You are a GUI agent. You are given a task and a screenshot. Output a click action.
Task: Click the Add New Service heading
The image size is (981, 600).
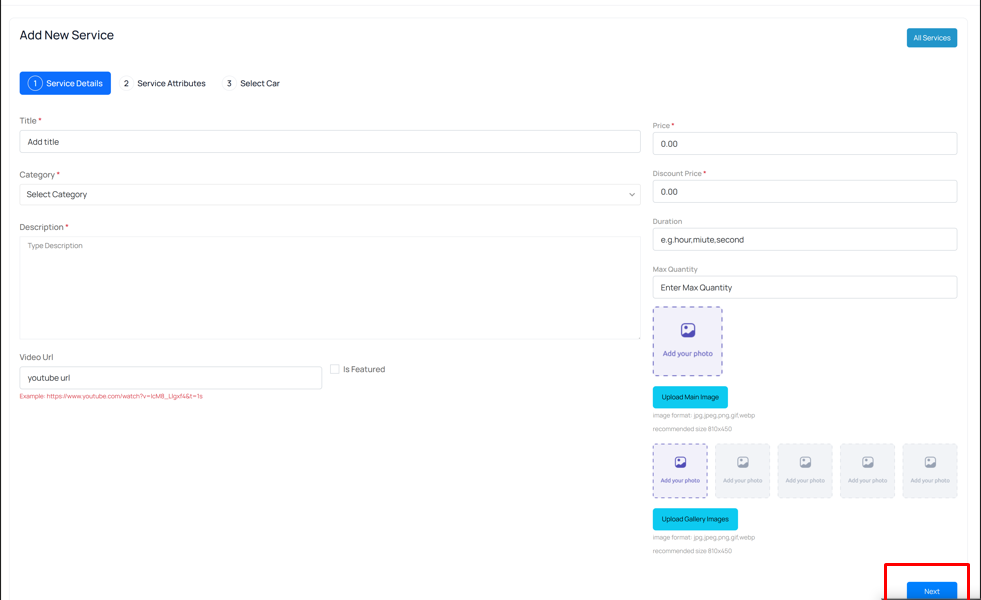tap(66, 35)
